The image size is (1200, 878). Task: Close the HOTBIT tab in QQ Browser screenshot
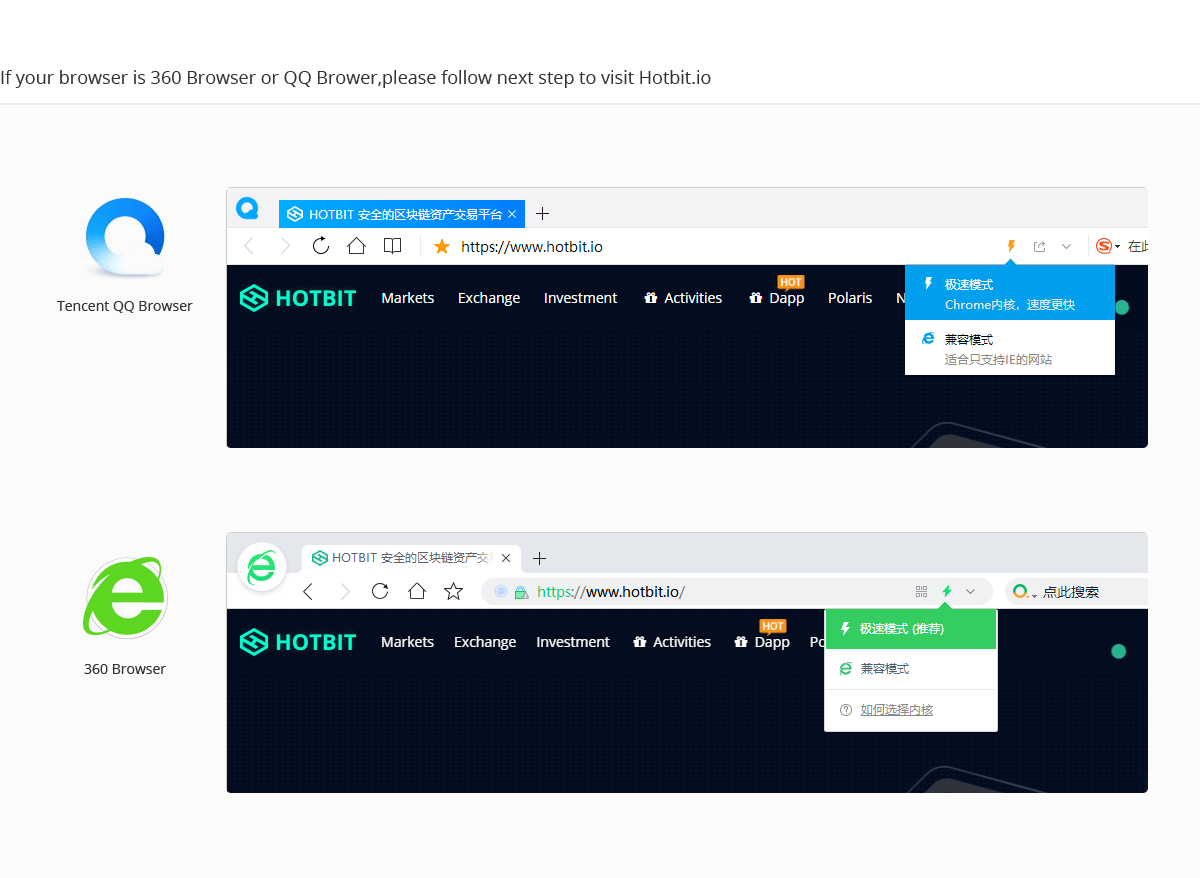tap(512, 214)
